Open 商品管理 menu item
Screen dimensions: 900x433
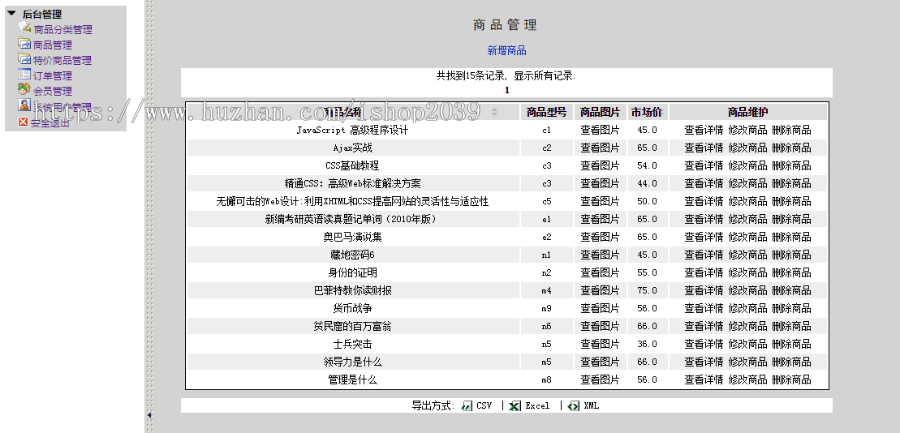[x=53, y=45]
